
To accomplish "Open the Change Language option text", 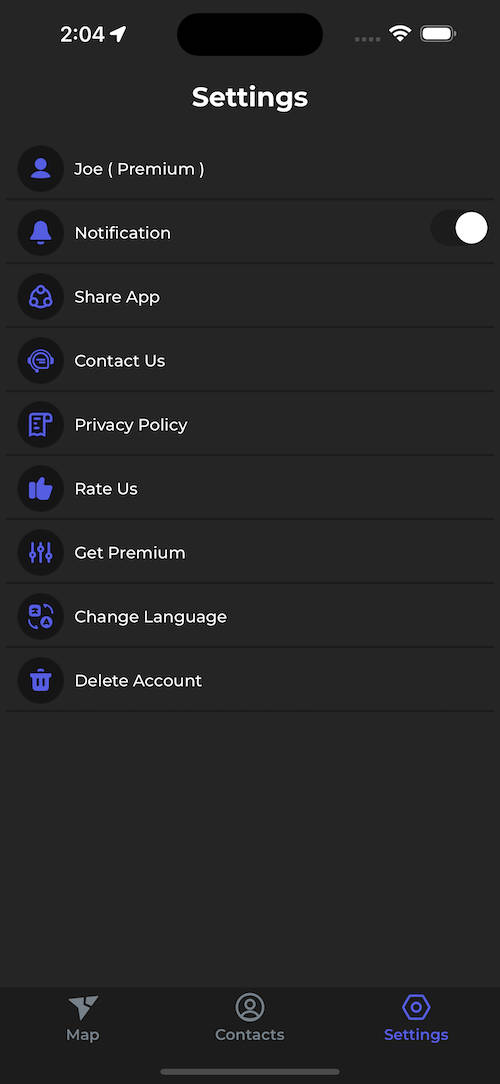I will pos(151,617).
